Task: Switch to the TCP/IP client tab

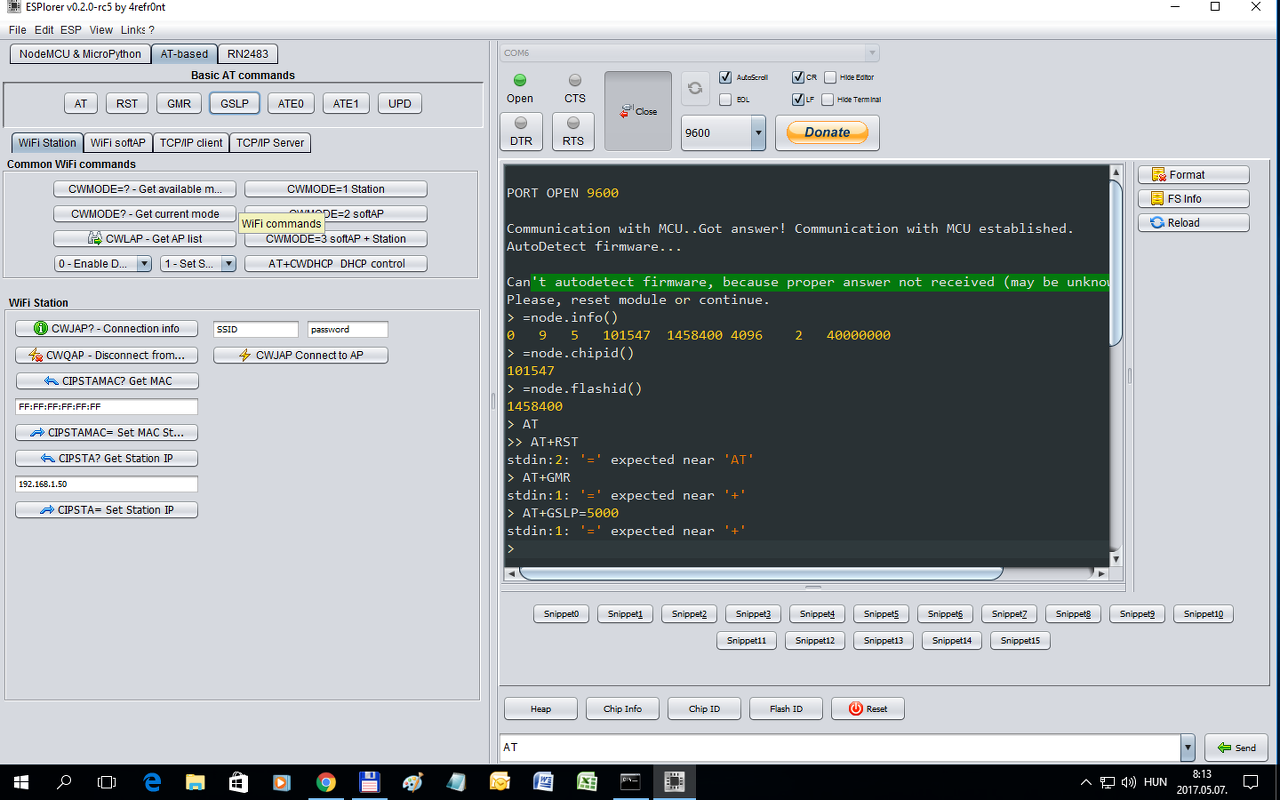Action: point(191,143)
